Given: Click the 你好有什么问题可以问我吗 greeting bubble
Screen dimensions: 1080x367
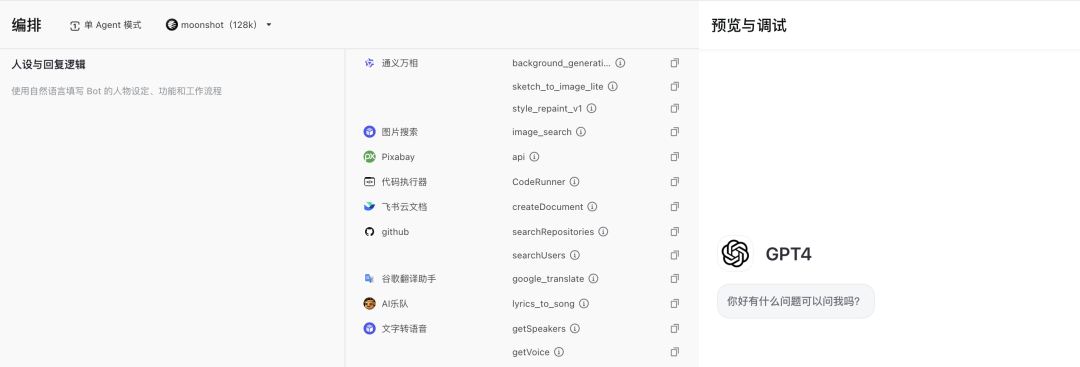Looking at the screenshot, I should (796, 301).
